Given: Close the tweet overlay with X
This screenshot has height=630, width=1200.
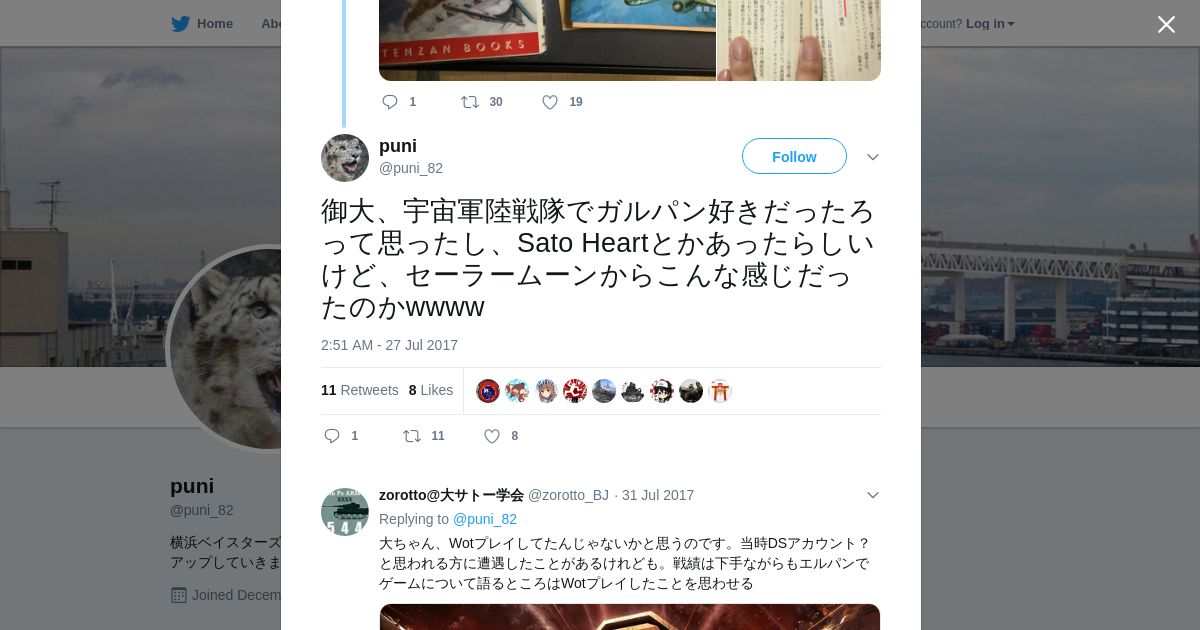Looking at the screenshot, I should point(1166,24).
